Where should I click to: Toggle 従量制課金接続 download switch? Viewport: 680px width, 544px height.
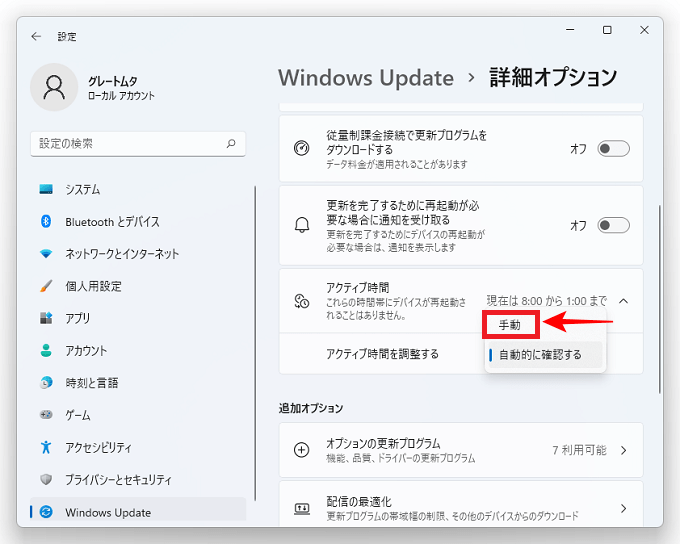tap(613, 148)
